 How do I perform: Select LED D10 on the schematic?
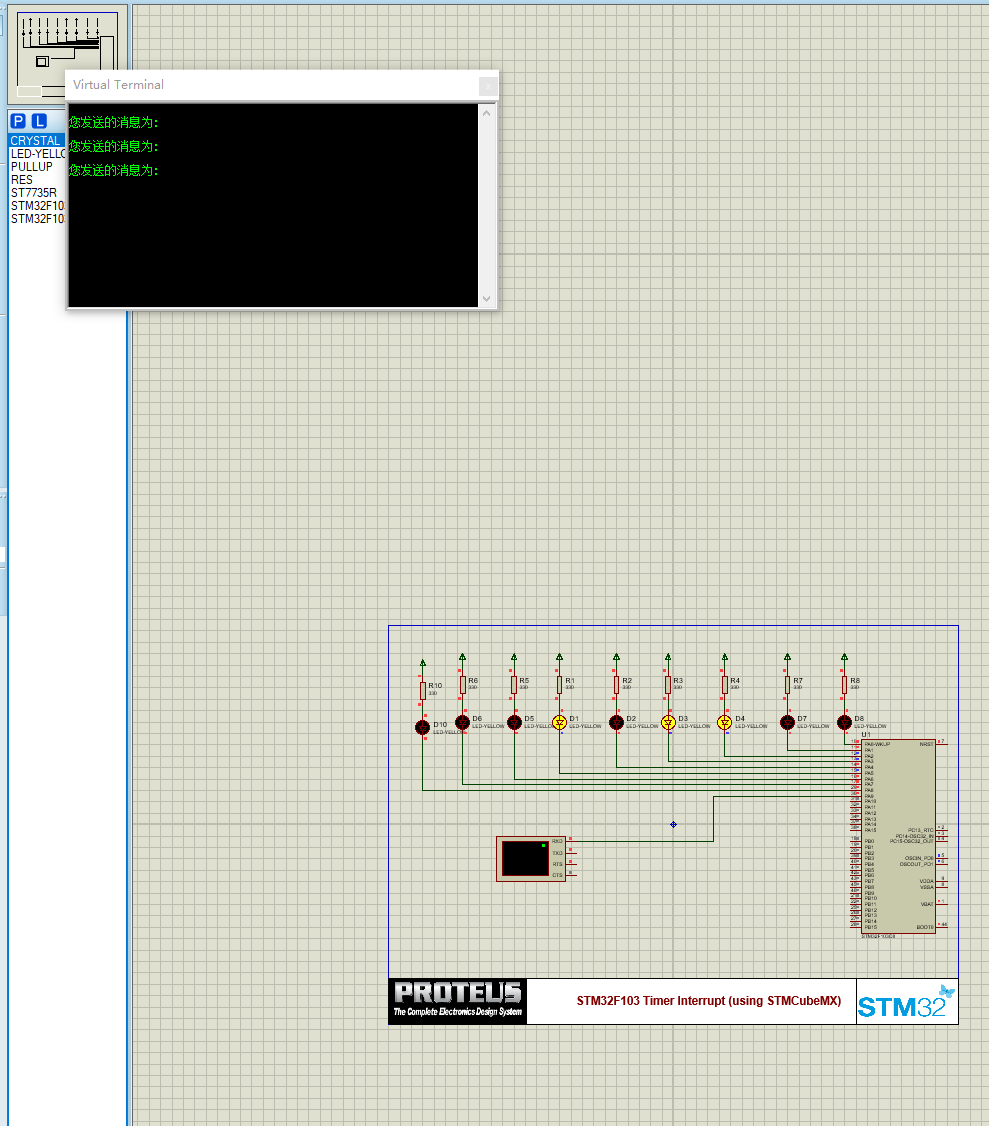422,727
